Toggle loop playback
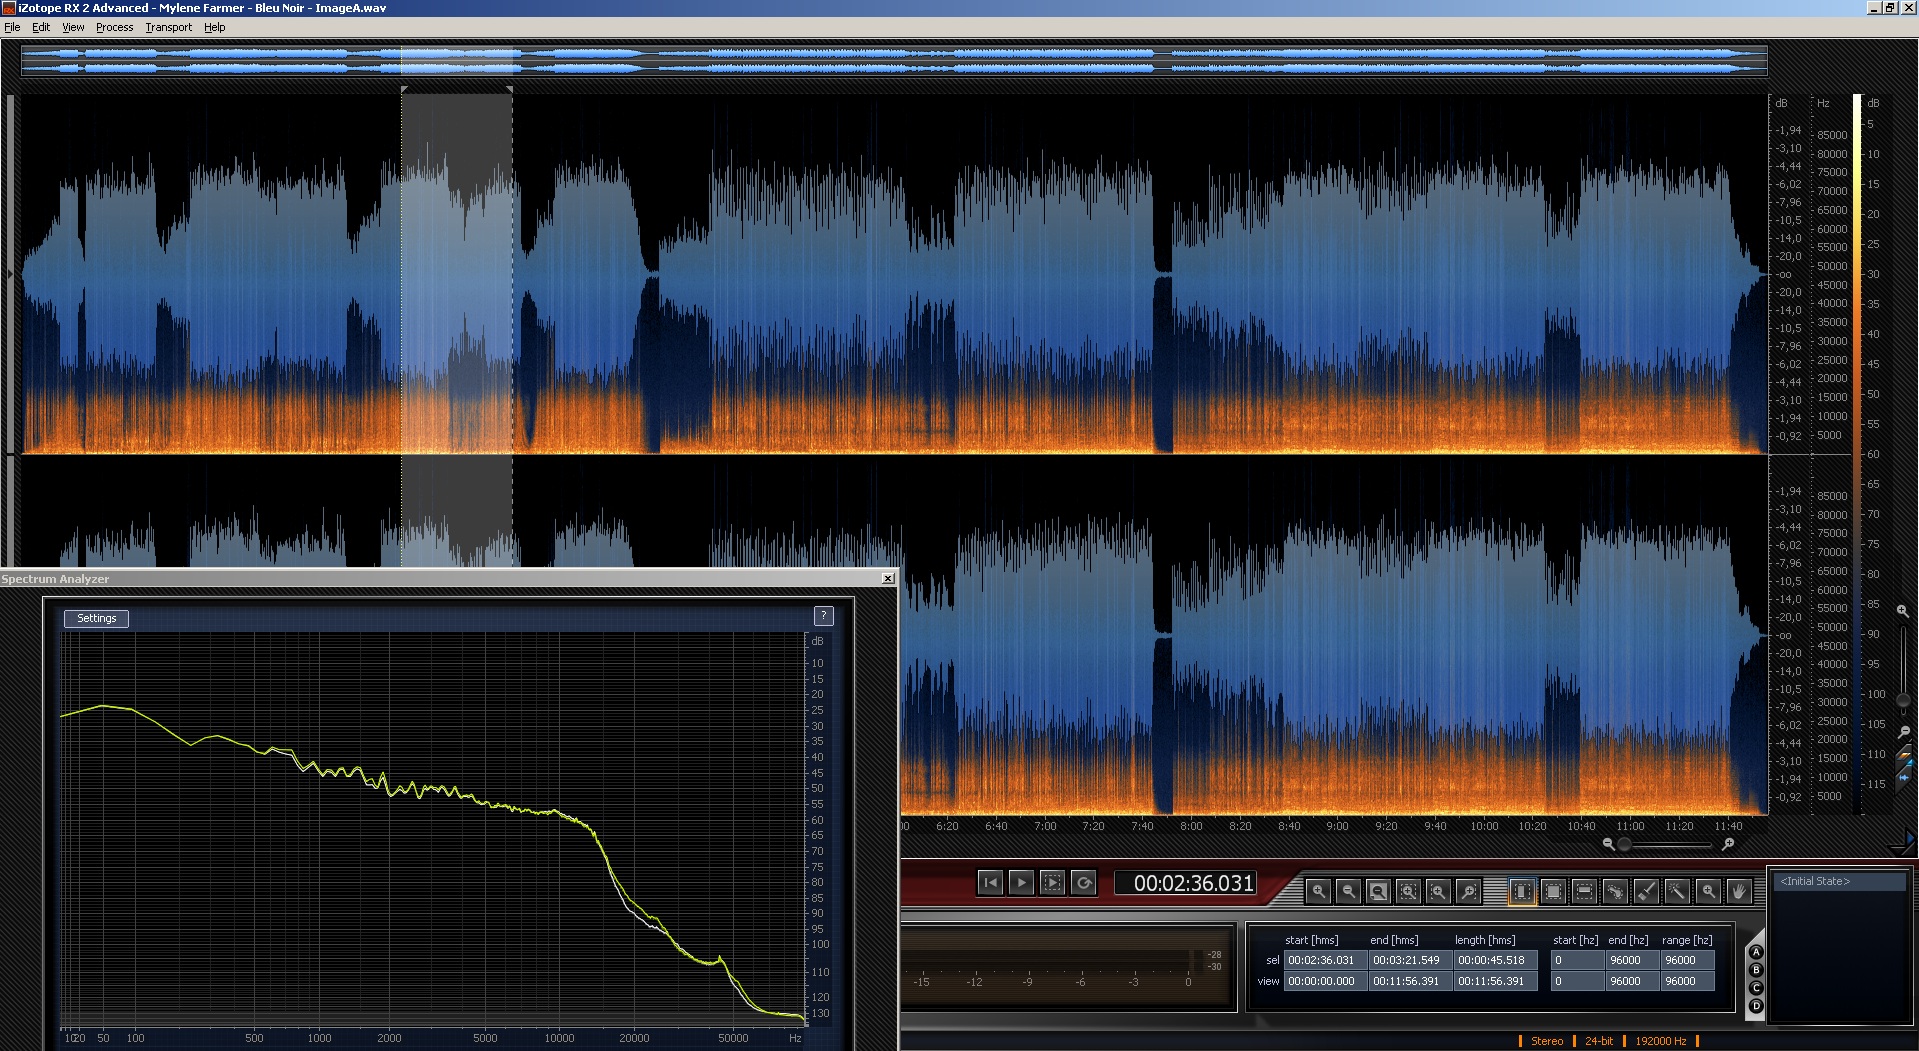The height and width of the screenshot is (1051, 1919). coord(1083,882)
